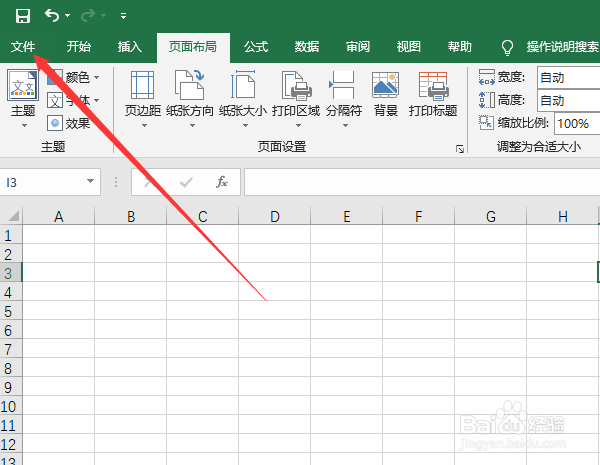This screenshot has height=465, width=600.
Task: Open the 审阅 tab
Action: 358,47
